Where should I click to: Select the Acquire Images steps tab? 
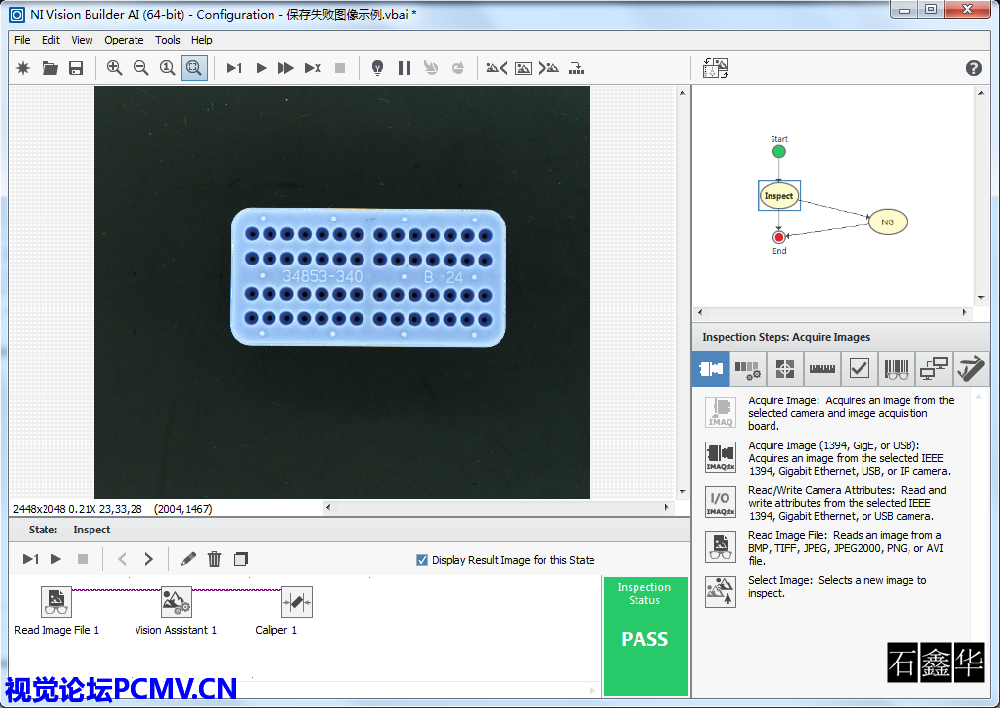[x=710, y=369]
